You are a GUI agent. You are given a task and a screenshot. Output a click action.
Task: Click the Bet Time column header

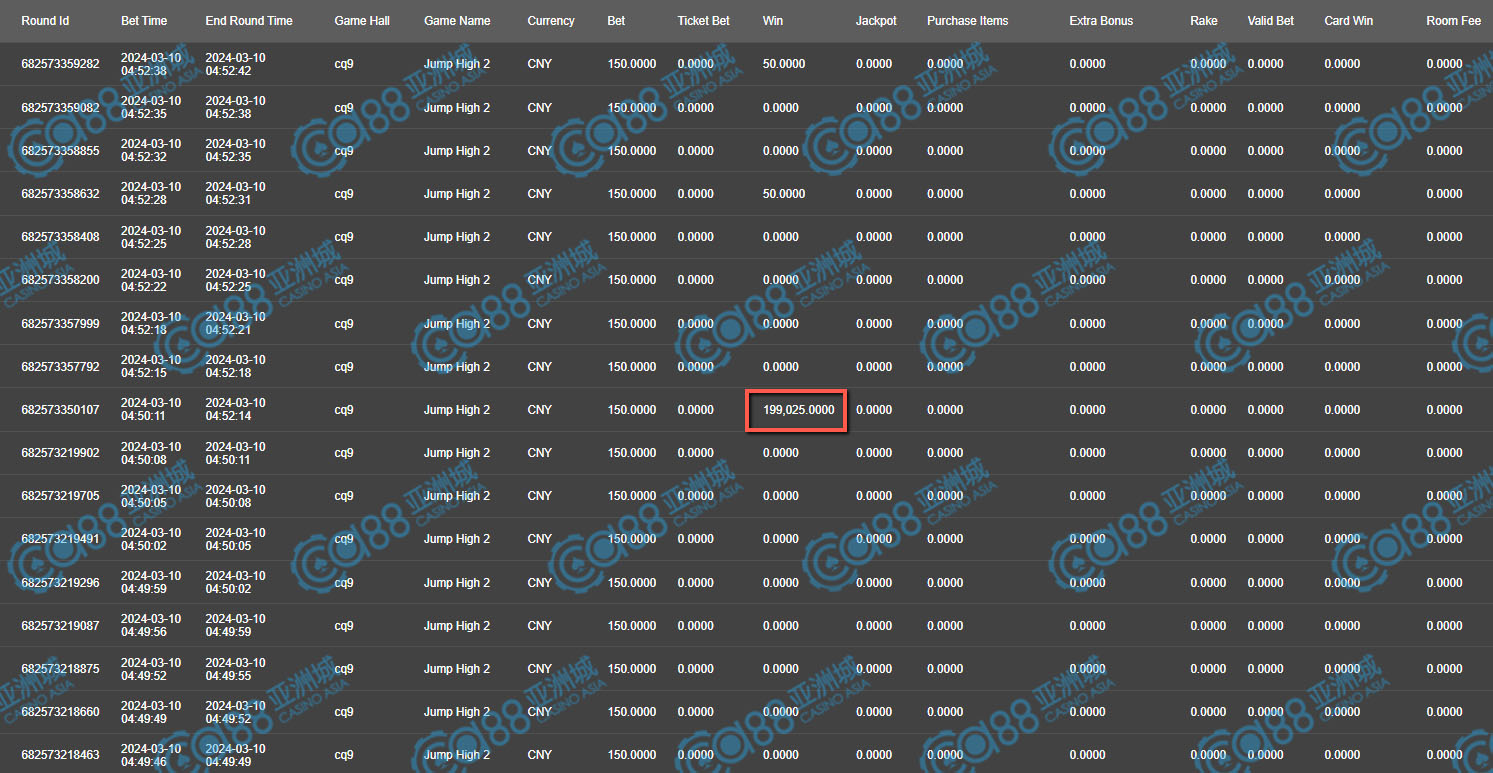click(144, 21)
